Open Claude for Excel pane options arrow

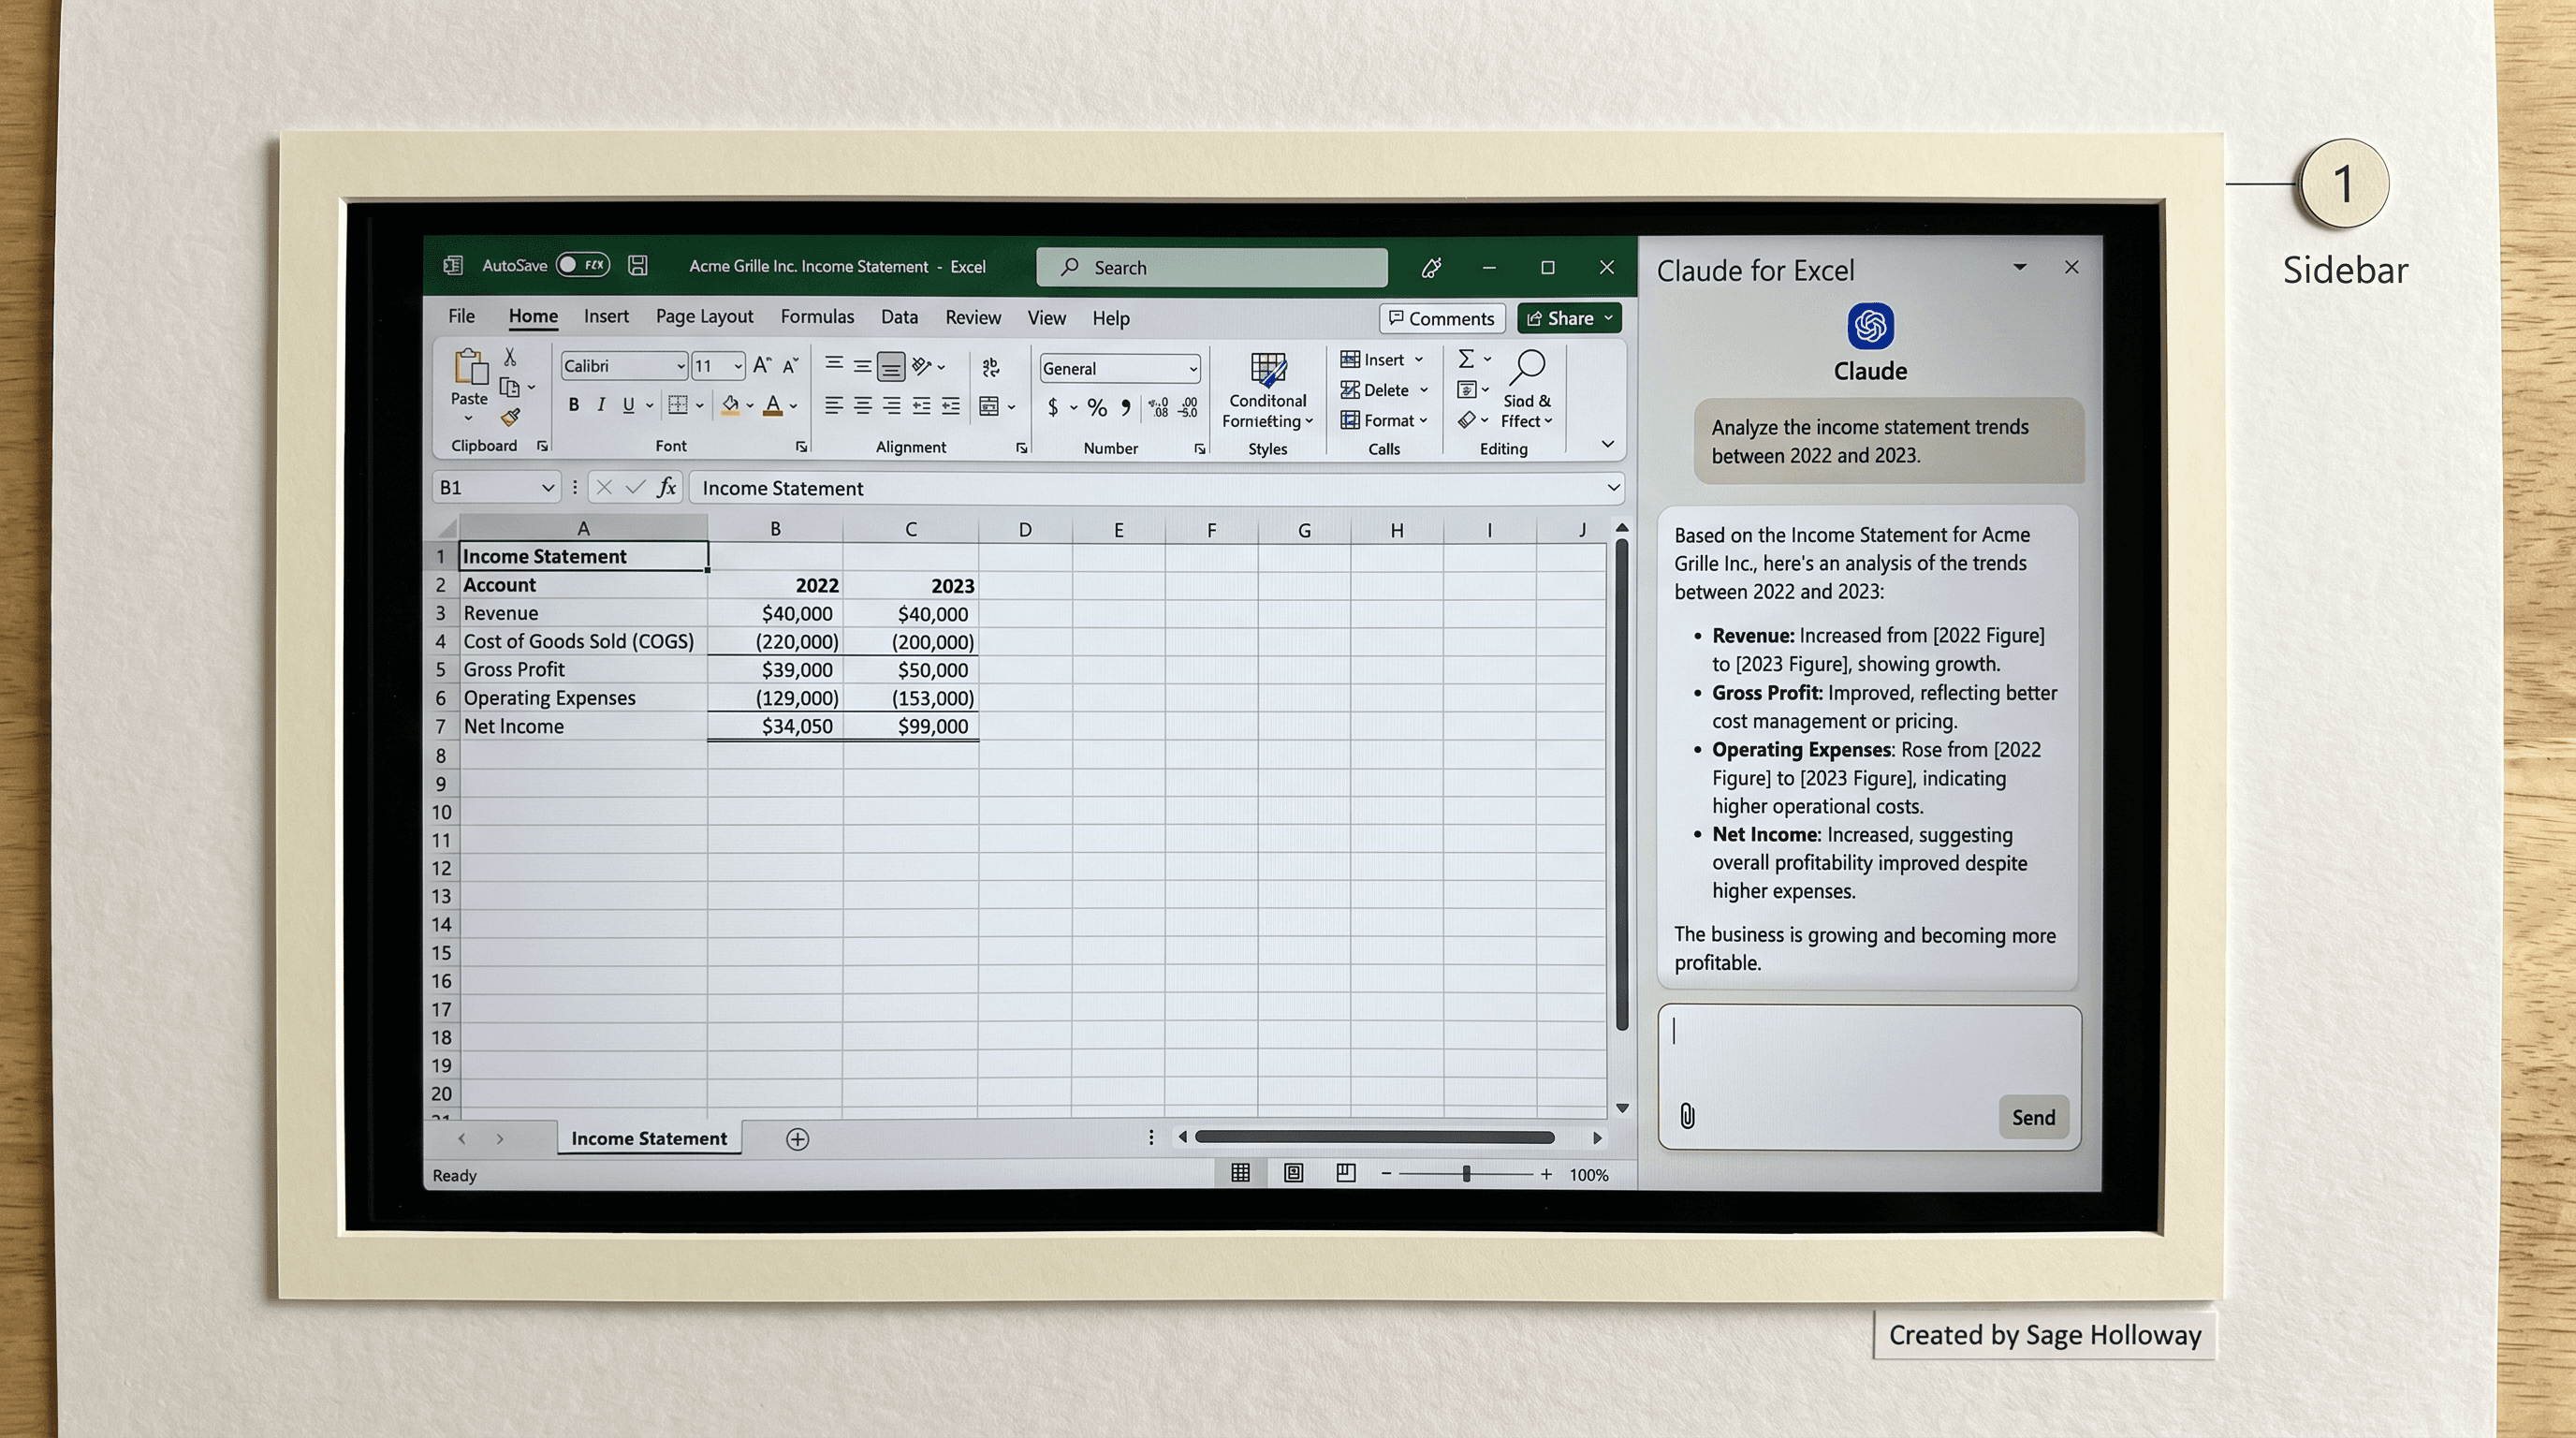(2019, 267)
